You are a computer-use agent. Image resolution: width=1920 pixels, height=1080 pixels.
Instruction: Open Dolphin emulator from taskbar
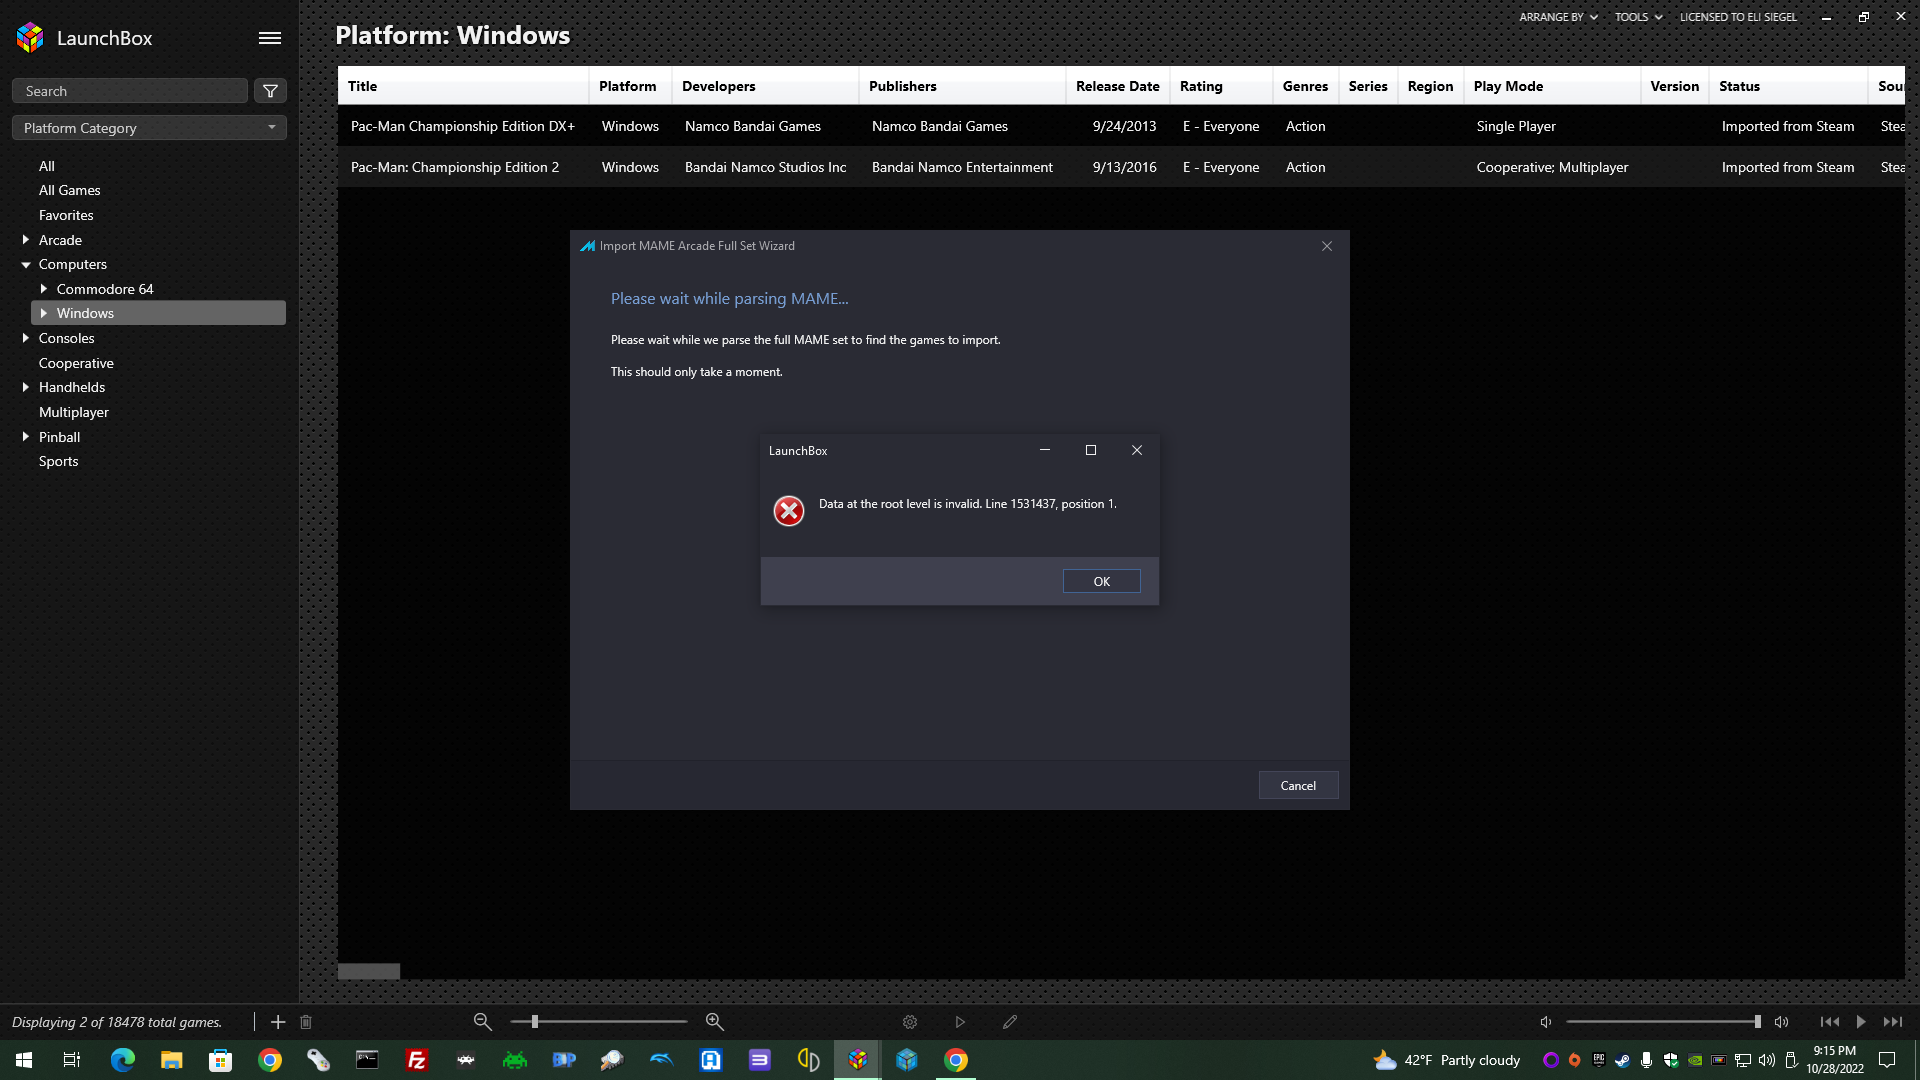[x=662, y=1060]
